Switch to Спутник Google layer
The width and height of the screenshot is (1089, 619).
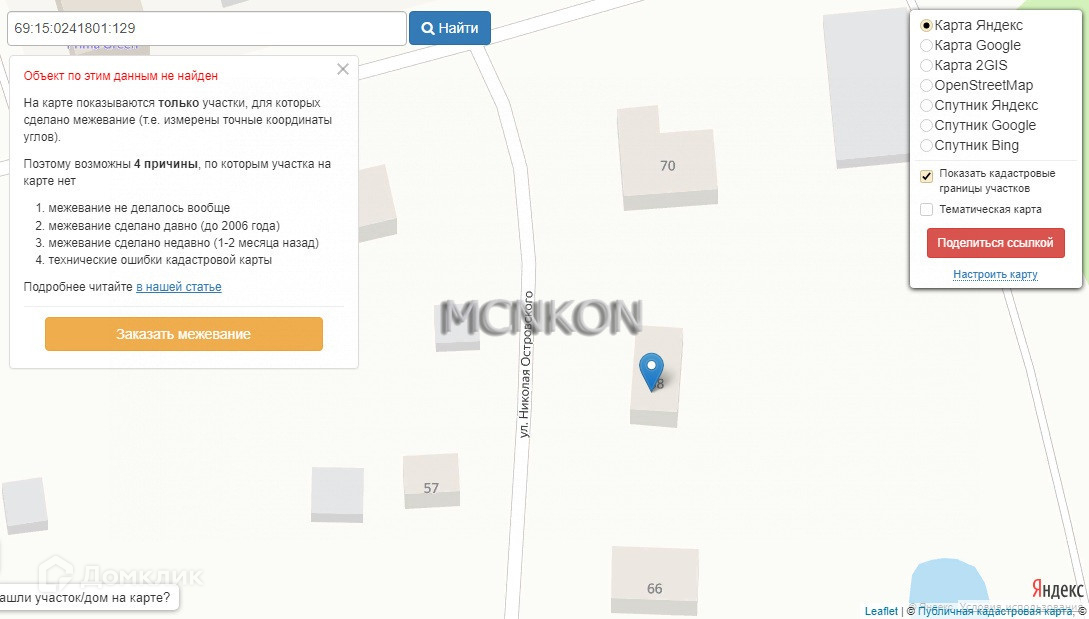[926, 126]
